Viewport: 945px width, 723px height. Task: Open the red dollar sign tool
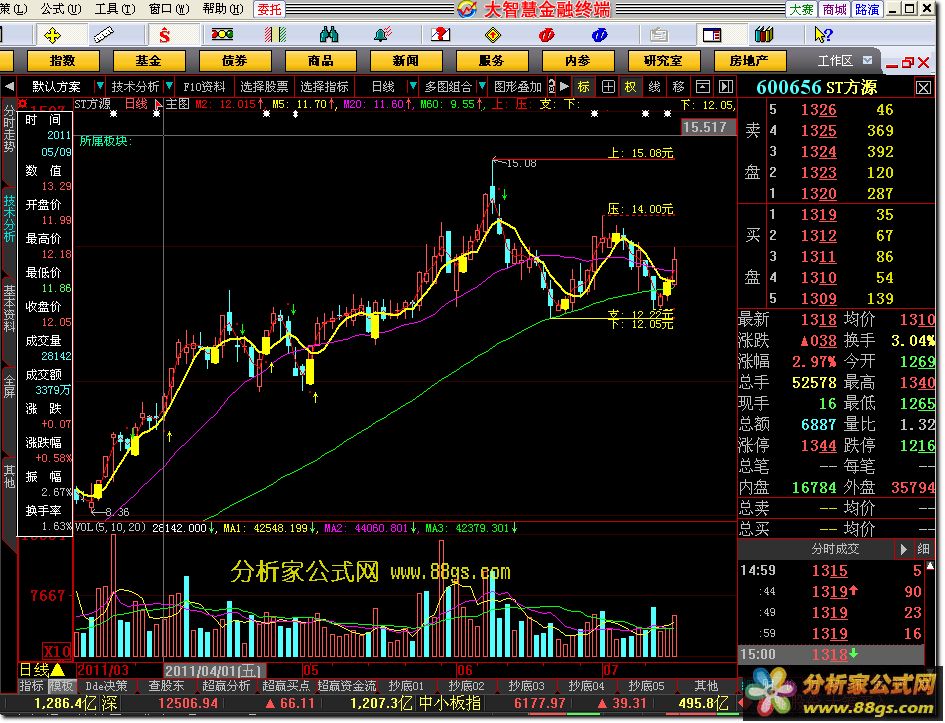[x=165, y=35]
